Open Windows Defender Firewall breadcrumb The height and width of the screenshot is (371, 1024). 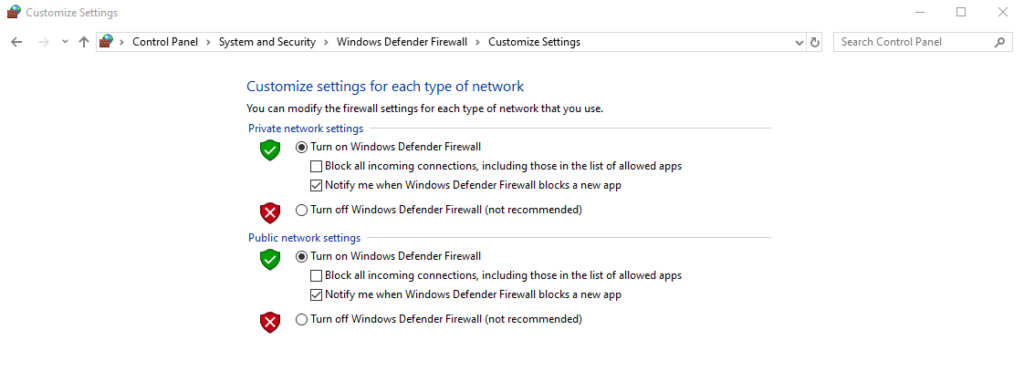pyautogui.click(x=402, y=42)
